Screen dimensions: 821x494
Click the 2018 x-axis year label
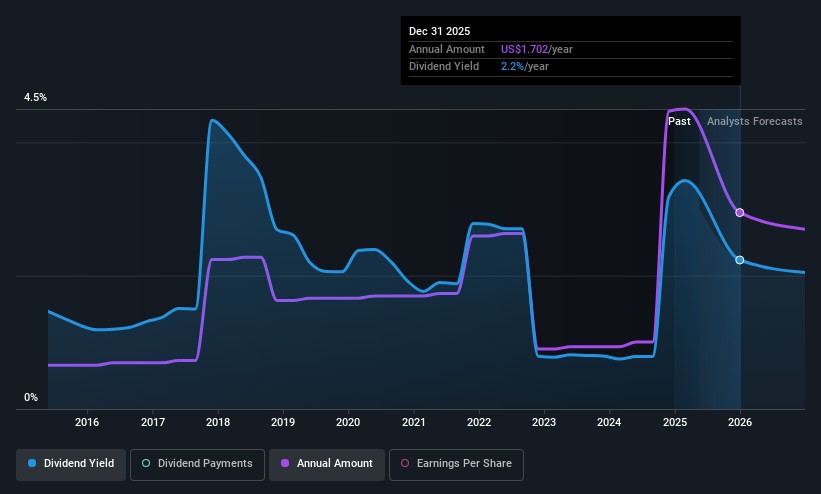click(218, 422)
